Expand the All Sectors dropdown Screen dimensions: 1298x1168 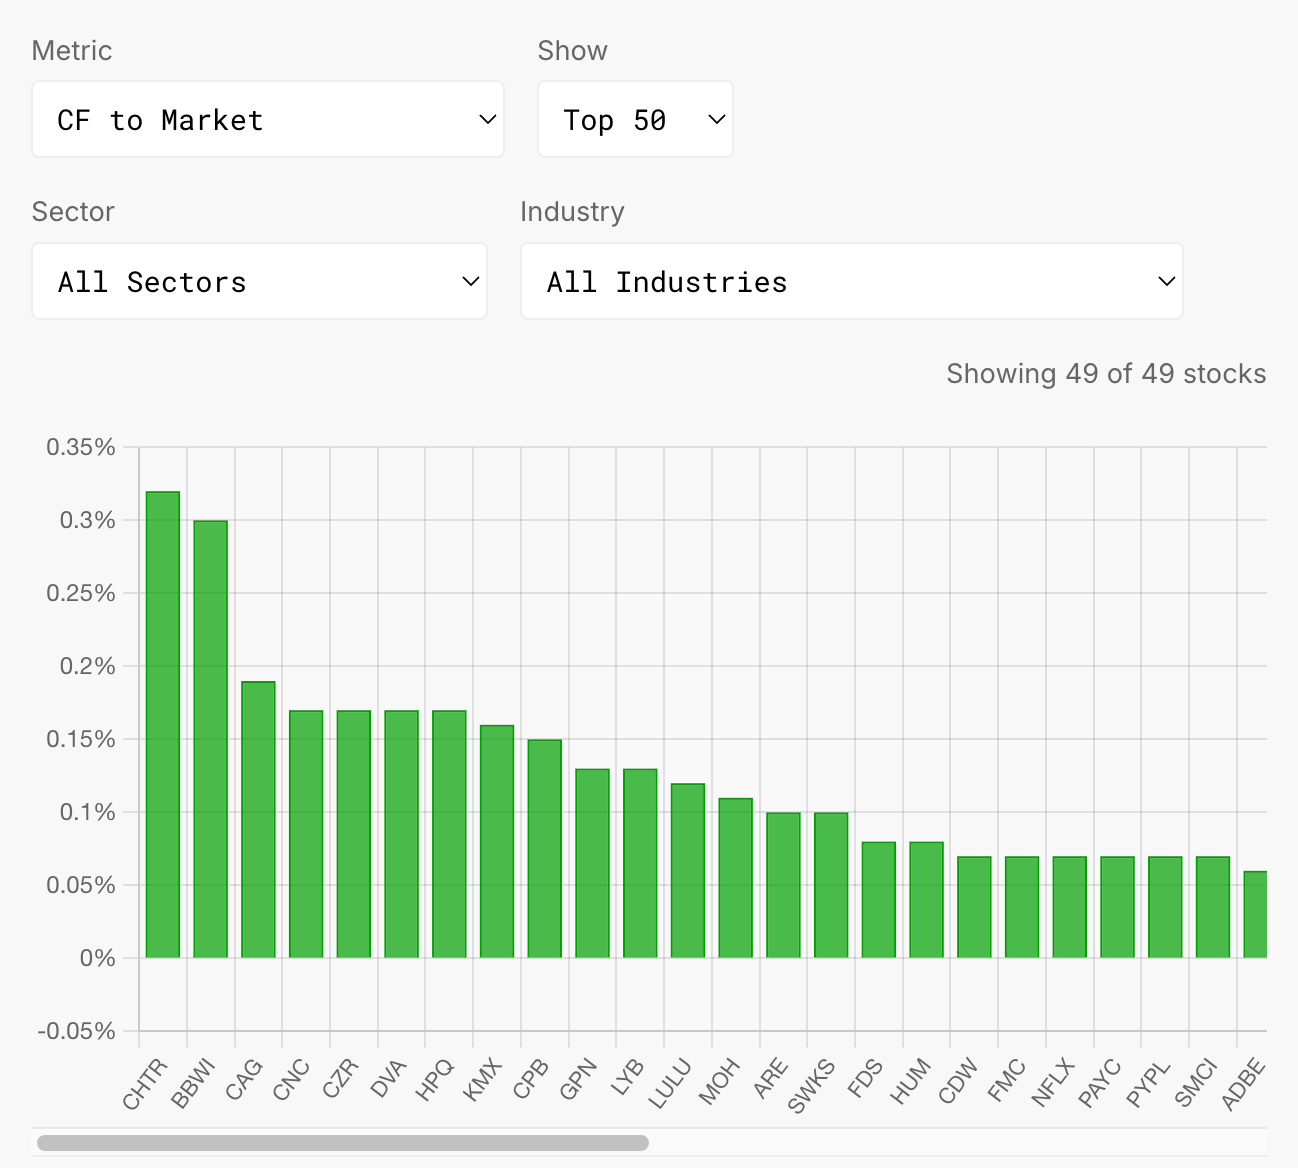(259, 282)
